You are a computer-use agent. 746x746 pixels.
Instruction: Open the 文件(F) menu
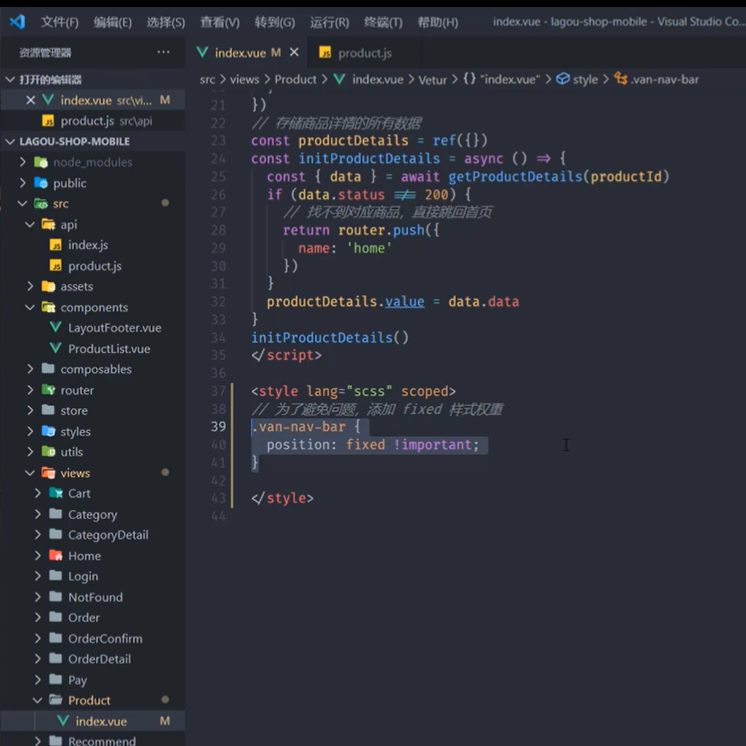pyautogui.click(x=59, y=22)
